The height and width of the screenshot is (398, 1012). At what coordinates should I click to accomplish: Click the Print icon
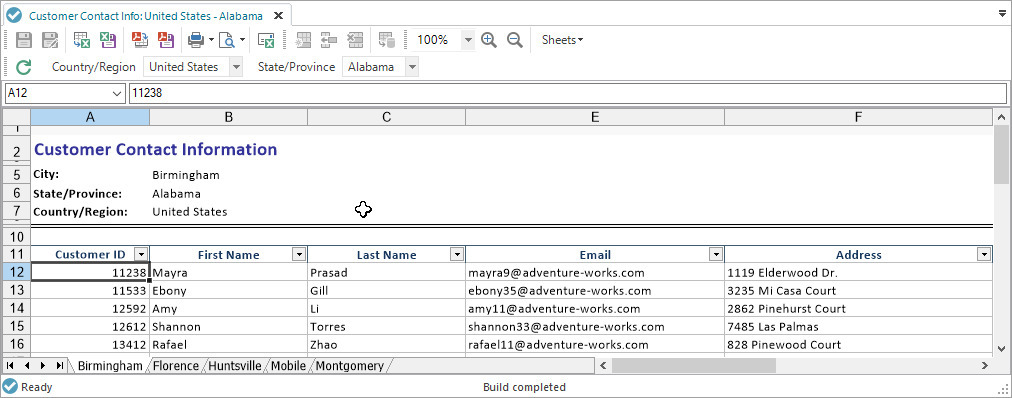coord(196,40)
